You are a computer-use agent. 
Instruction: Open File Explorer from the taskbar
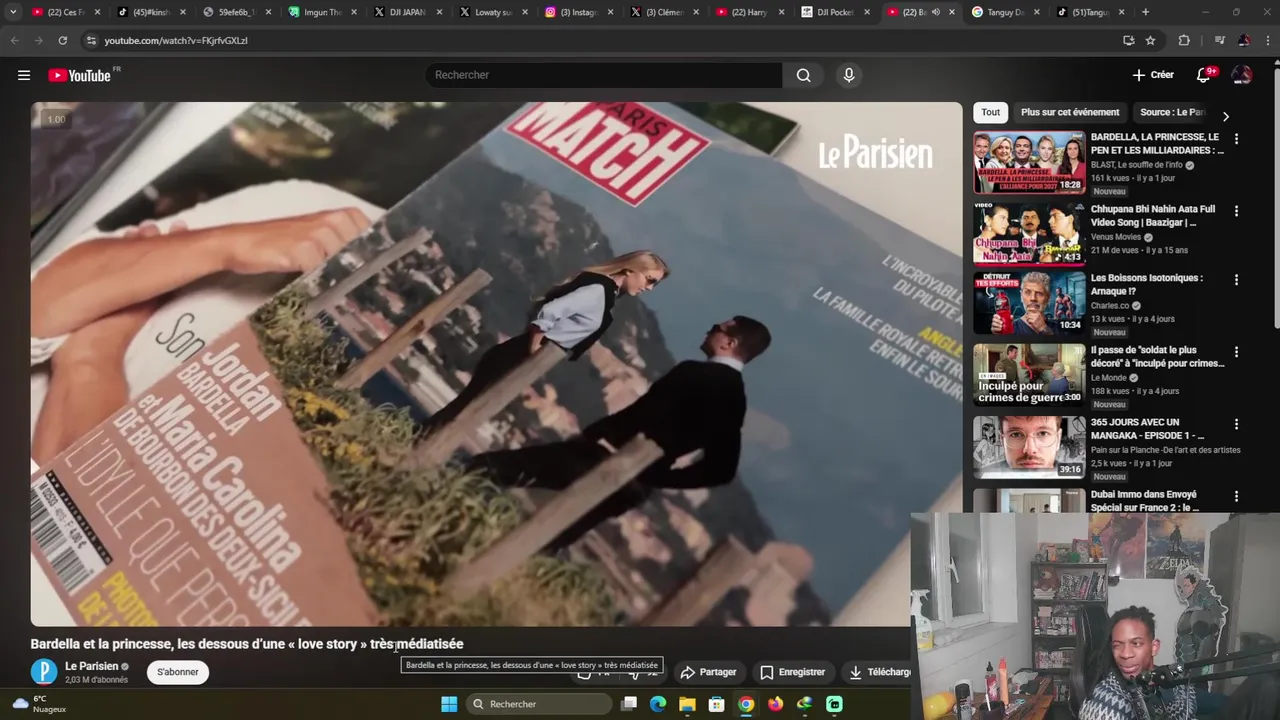click(x=687, y=704)
